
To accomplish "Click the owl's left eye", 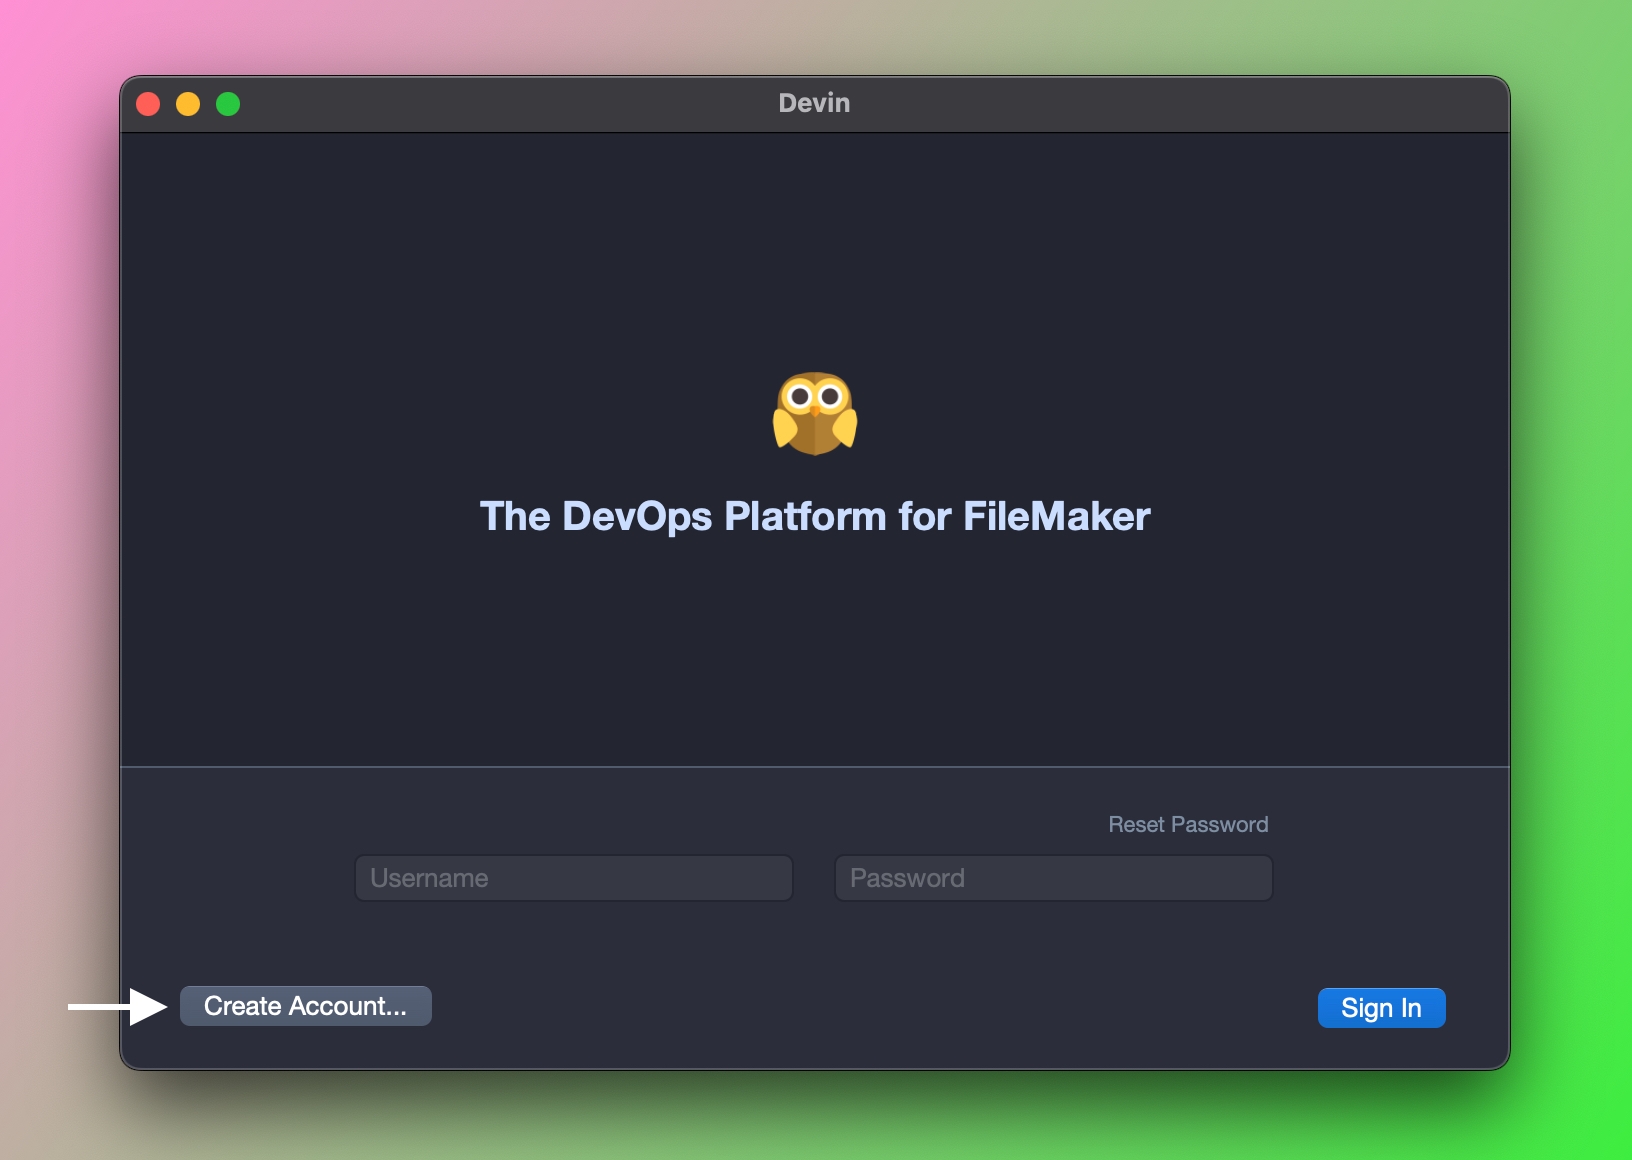I will [x=799, y=397].
